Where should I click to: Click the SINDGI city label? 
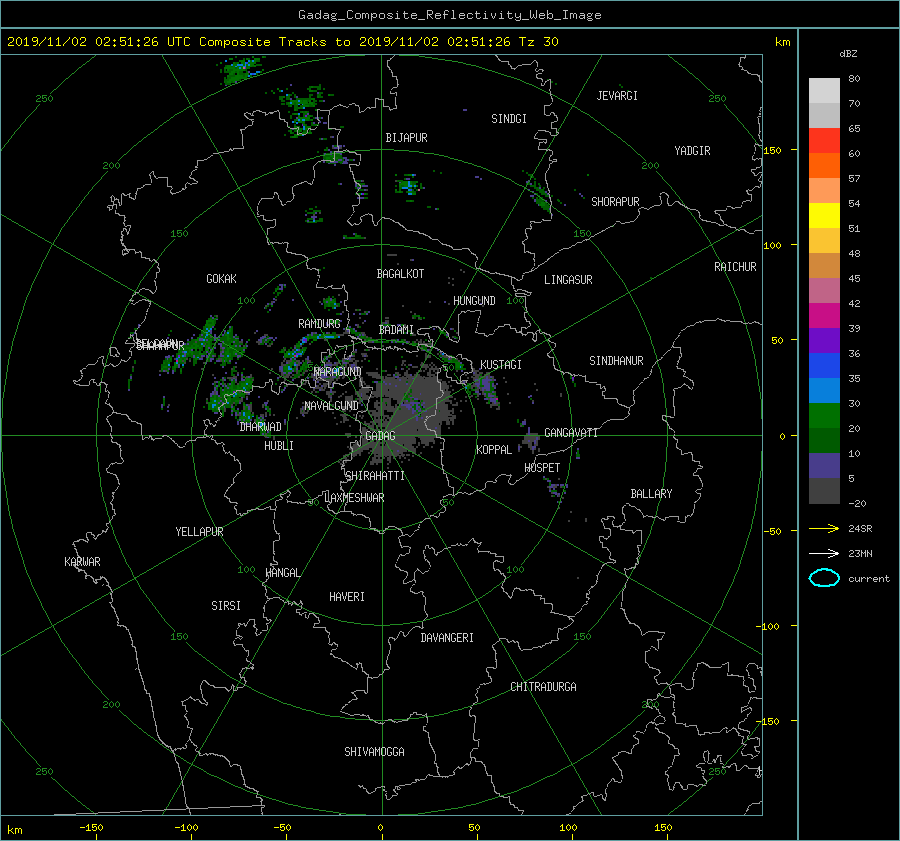click(x=509, y=119)
